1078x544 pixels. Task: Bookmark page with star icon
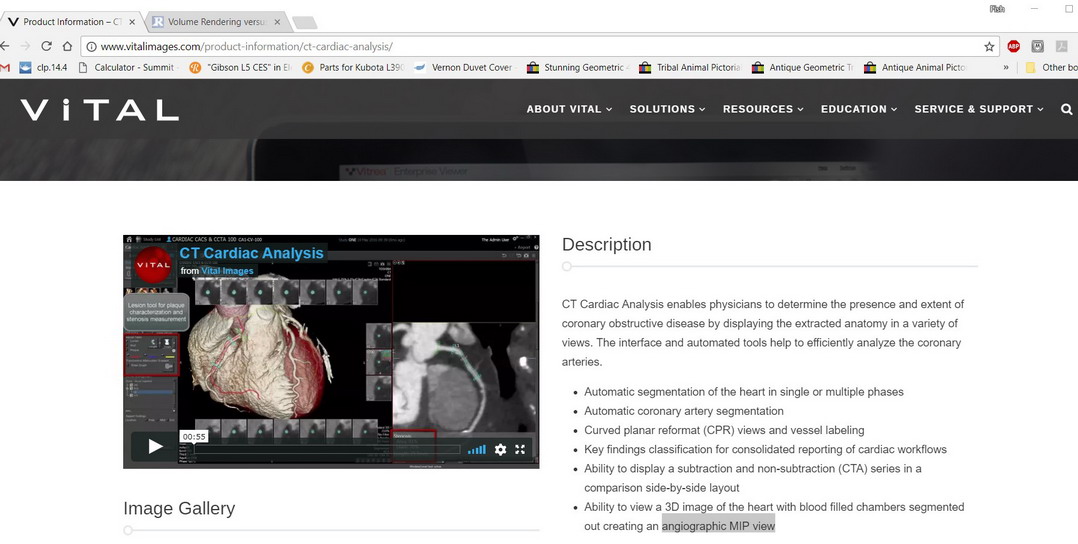tap(989, 46)
